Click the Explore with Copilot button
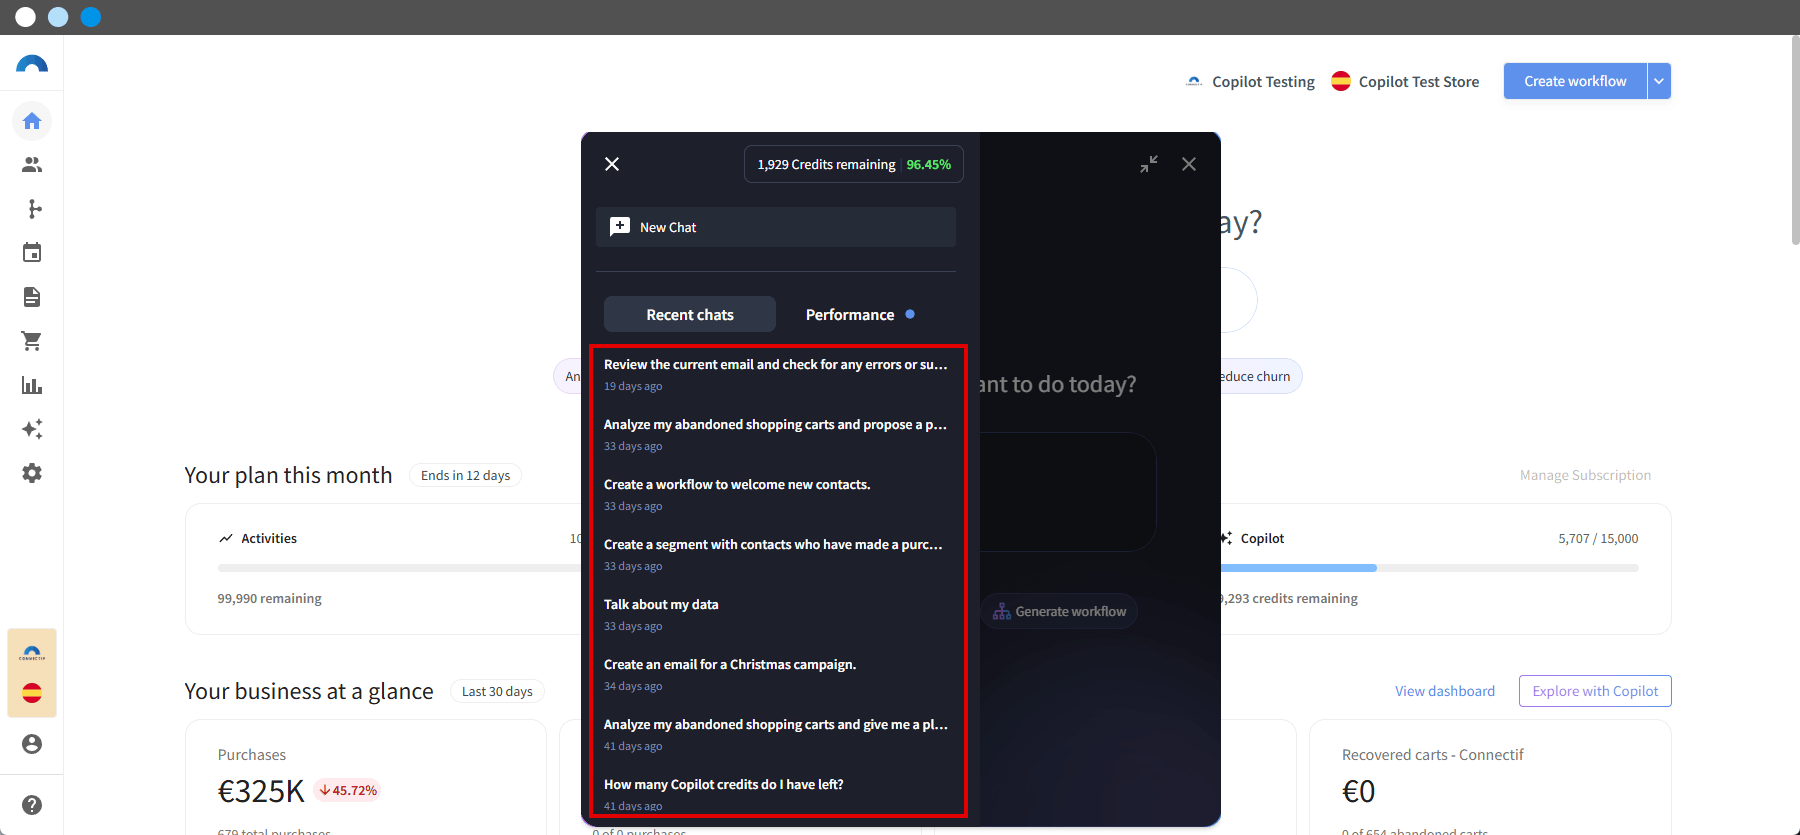Image resolution: width=1800 pixels, height=835 pixels. click(x=1595, y=691)
